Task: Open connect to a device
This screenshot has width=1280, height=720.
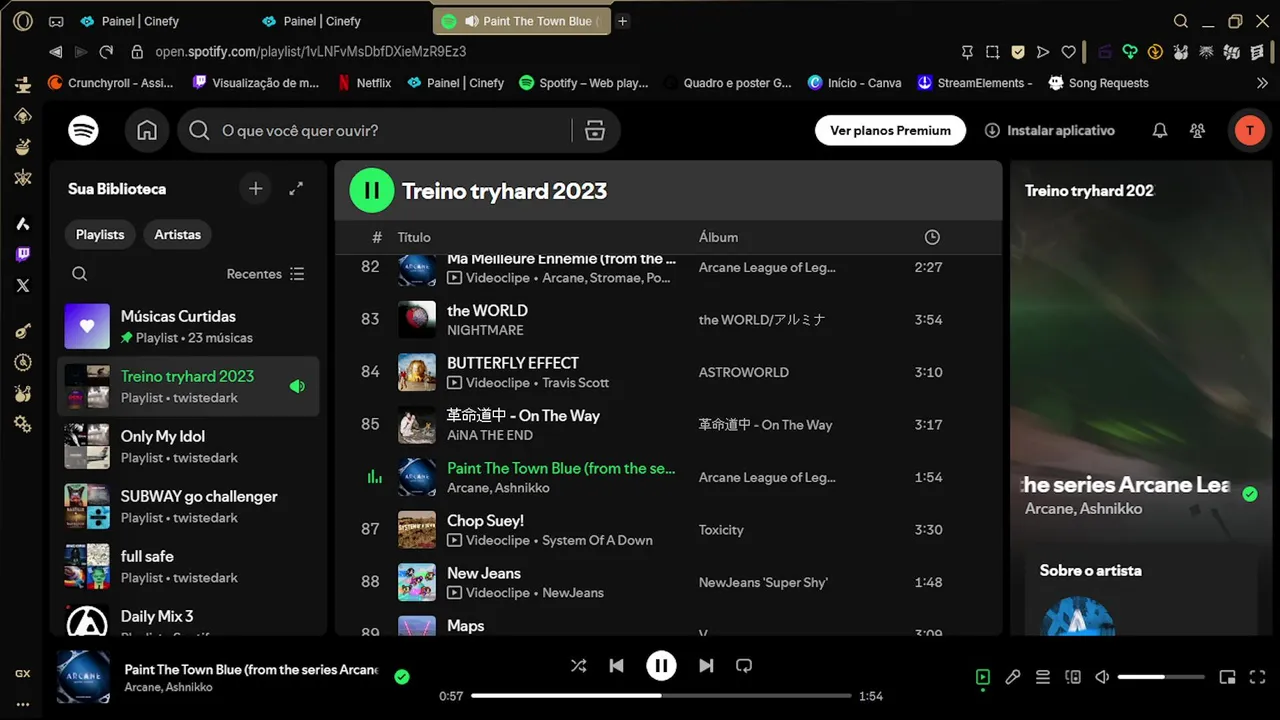Action: tap(1073, 677)
